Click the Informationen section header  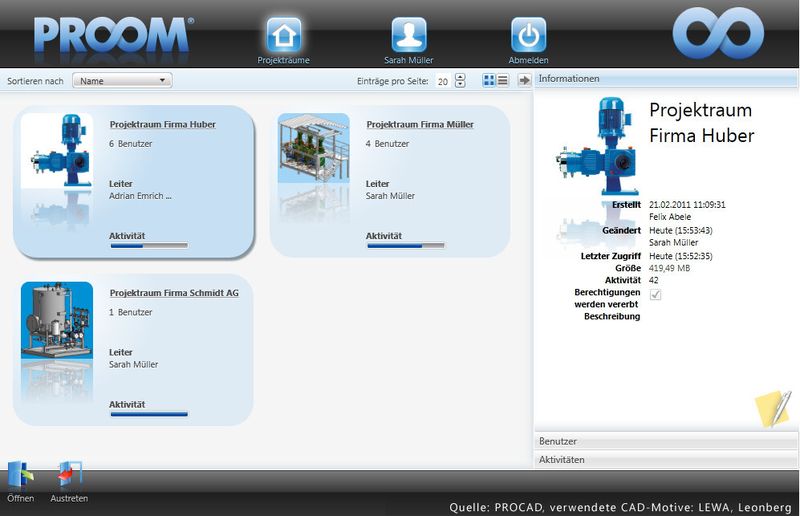click(665, 79)
